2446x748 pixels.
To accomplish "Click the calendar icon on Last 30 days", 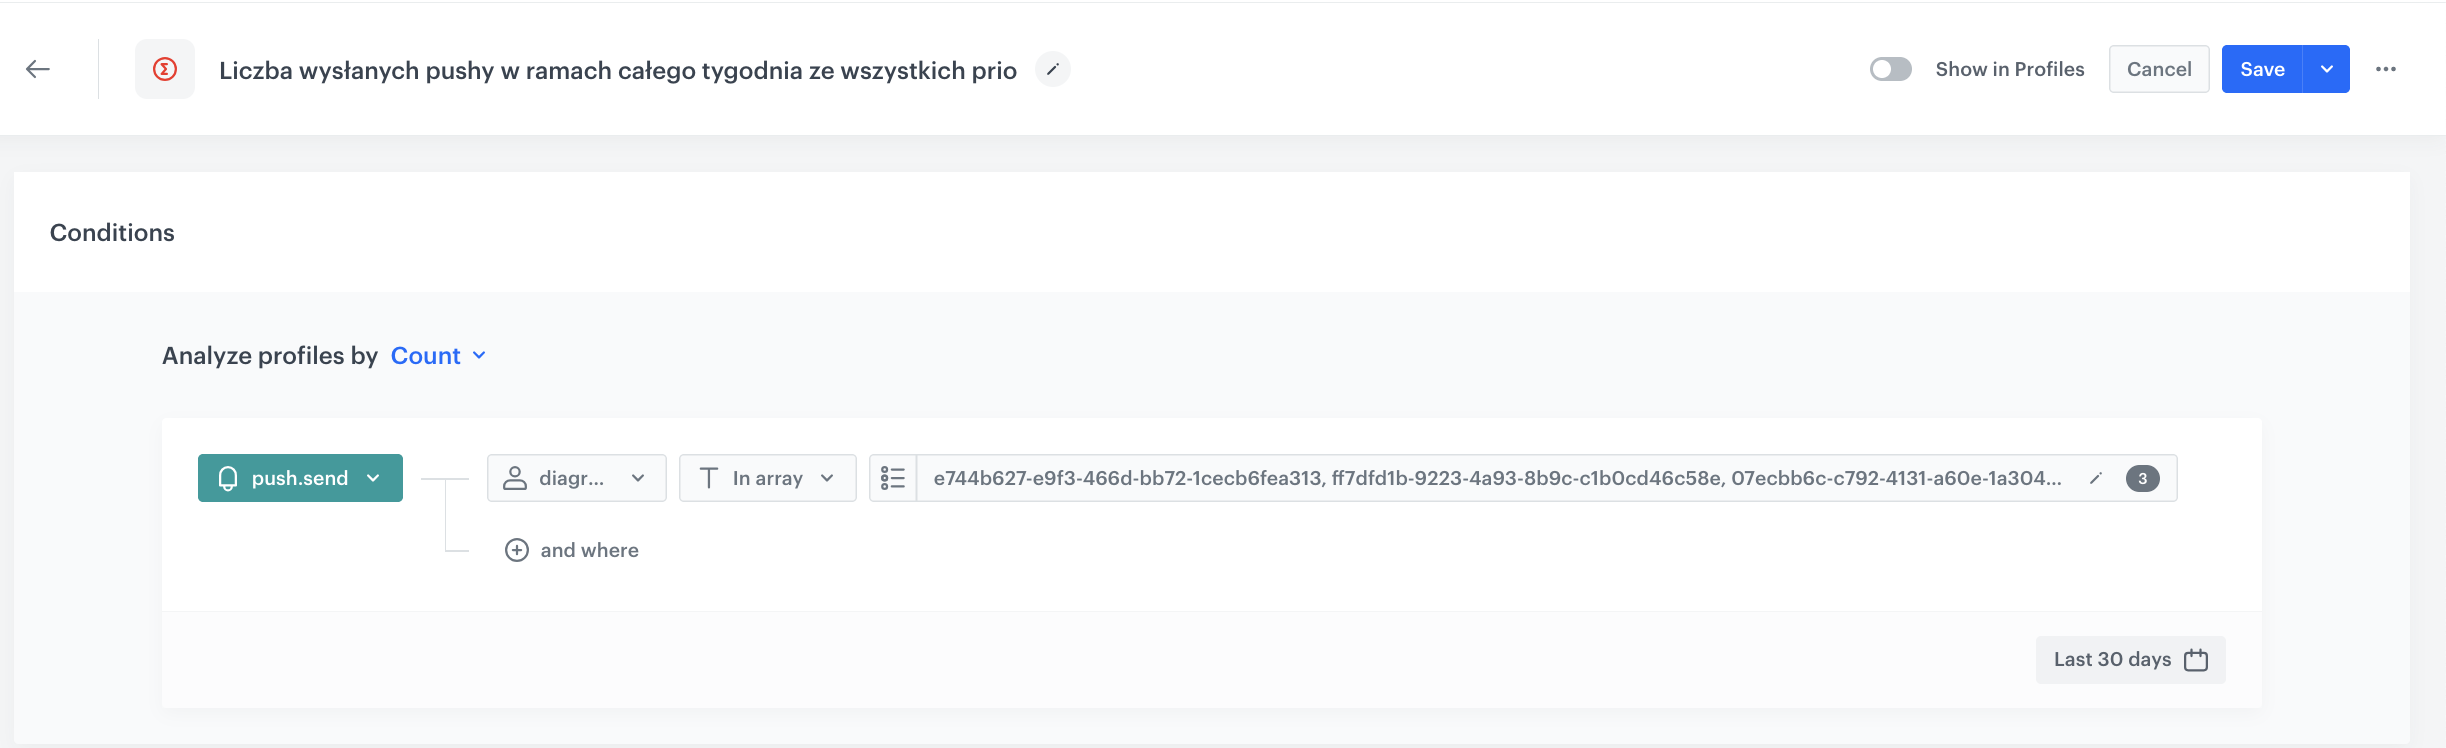I will point(2194,659).
